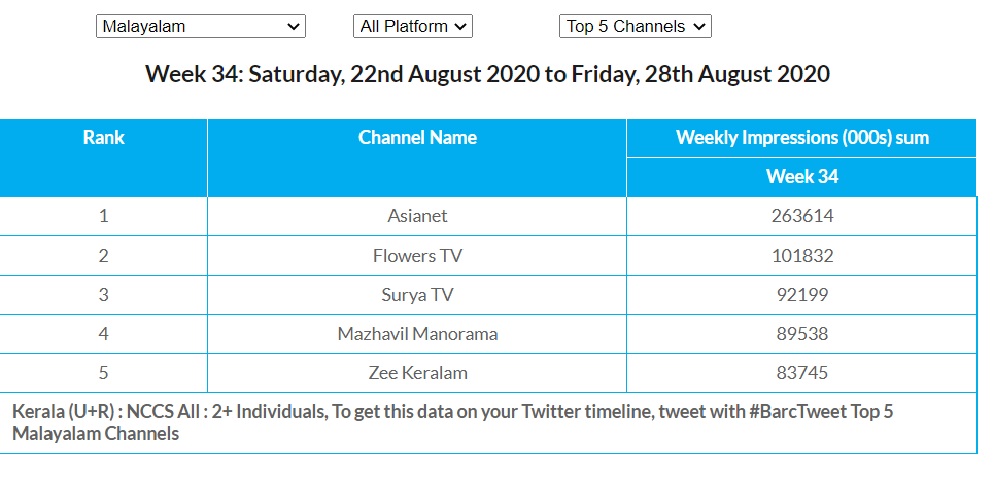The image size is (994, 484).
Task: Select the impressions value 83745
Action: click(x=802, y=373)
